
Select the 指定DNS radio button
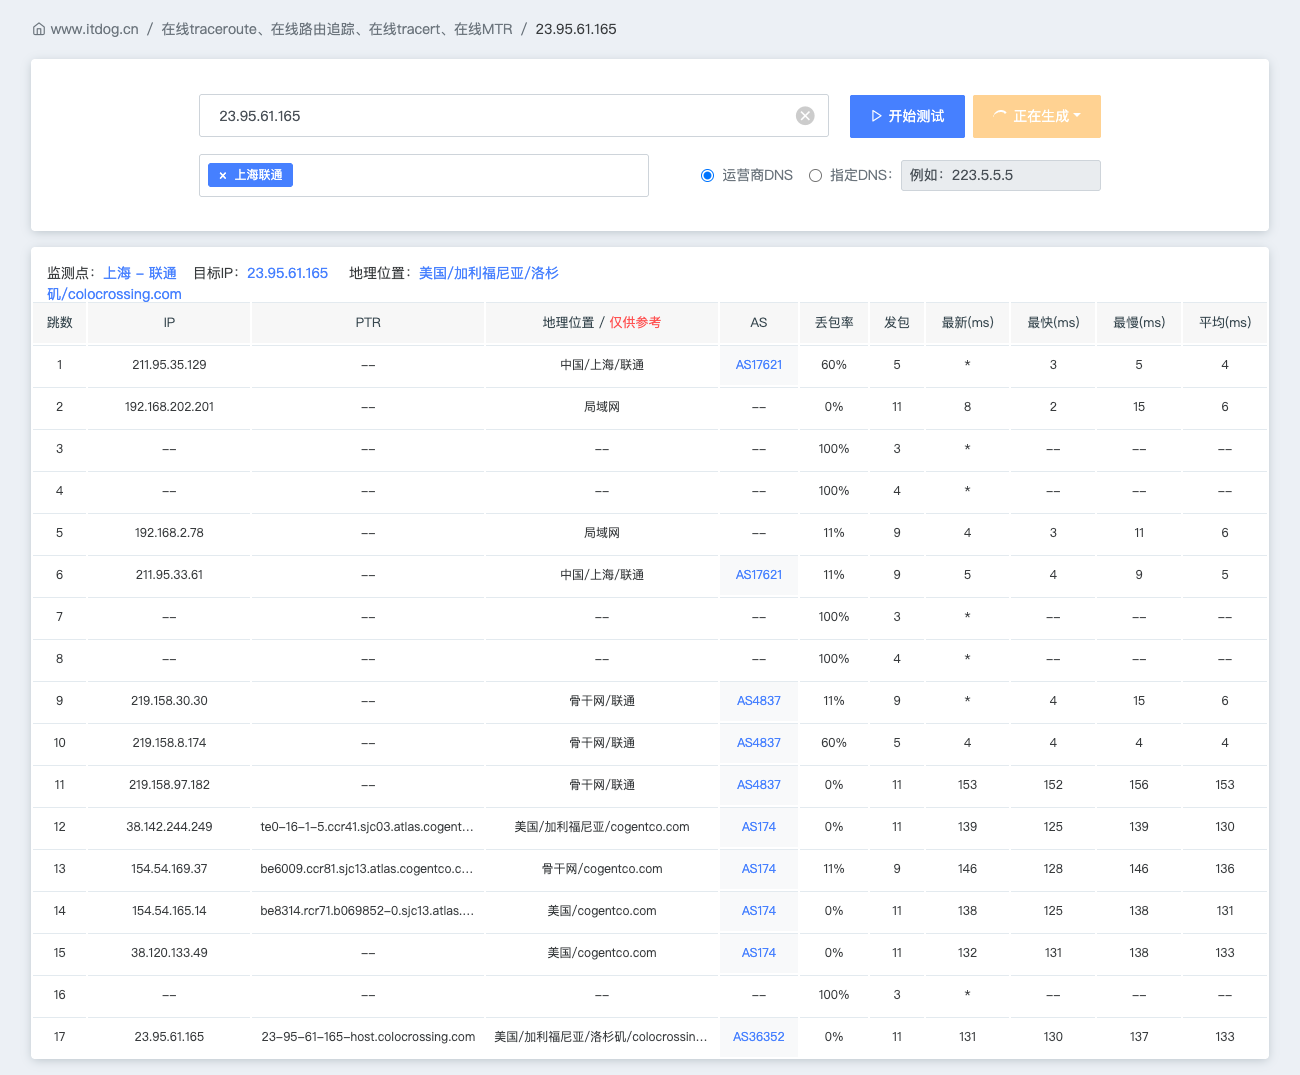tap(815, 175)
